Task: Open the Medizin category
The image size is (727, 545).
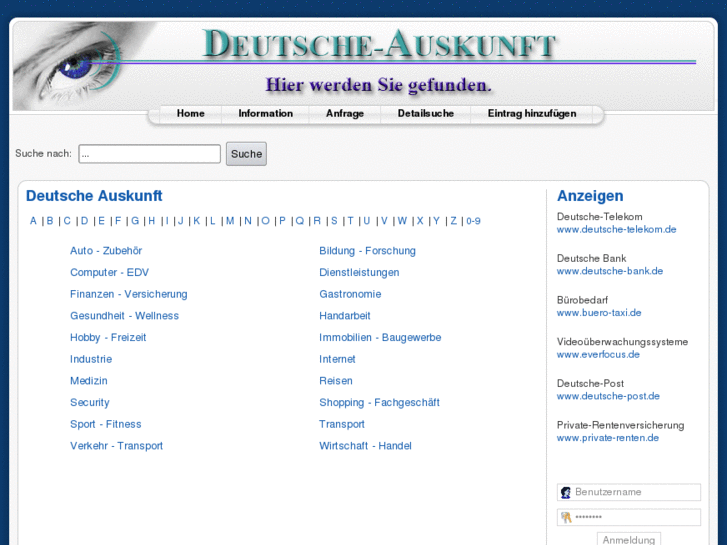Action: coord(89,381)
